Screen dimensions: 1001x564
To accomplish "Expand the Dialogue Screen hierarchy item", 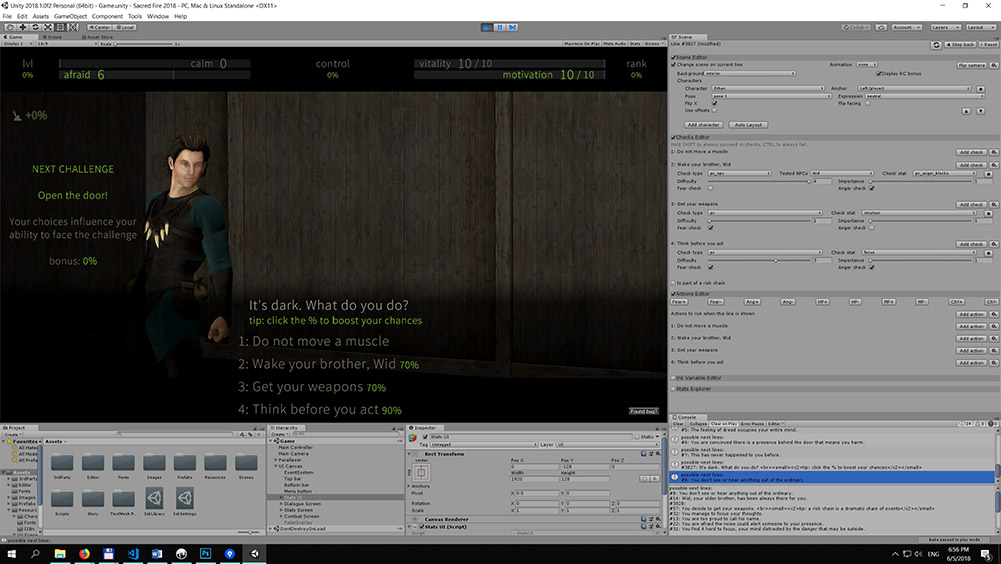I will tap(281, 504).
